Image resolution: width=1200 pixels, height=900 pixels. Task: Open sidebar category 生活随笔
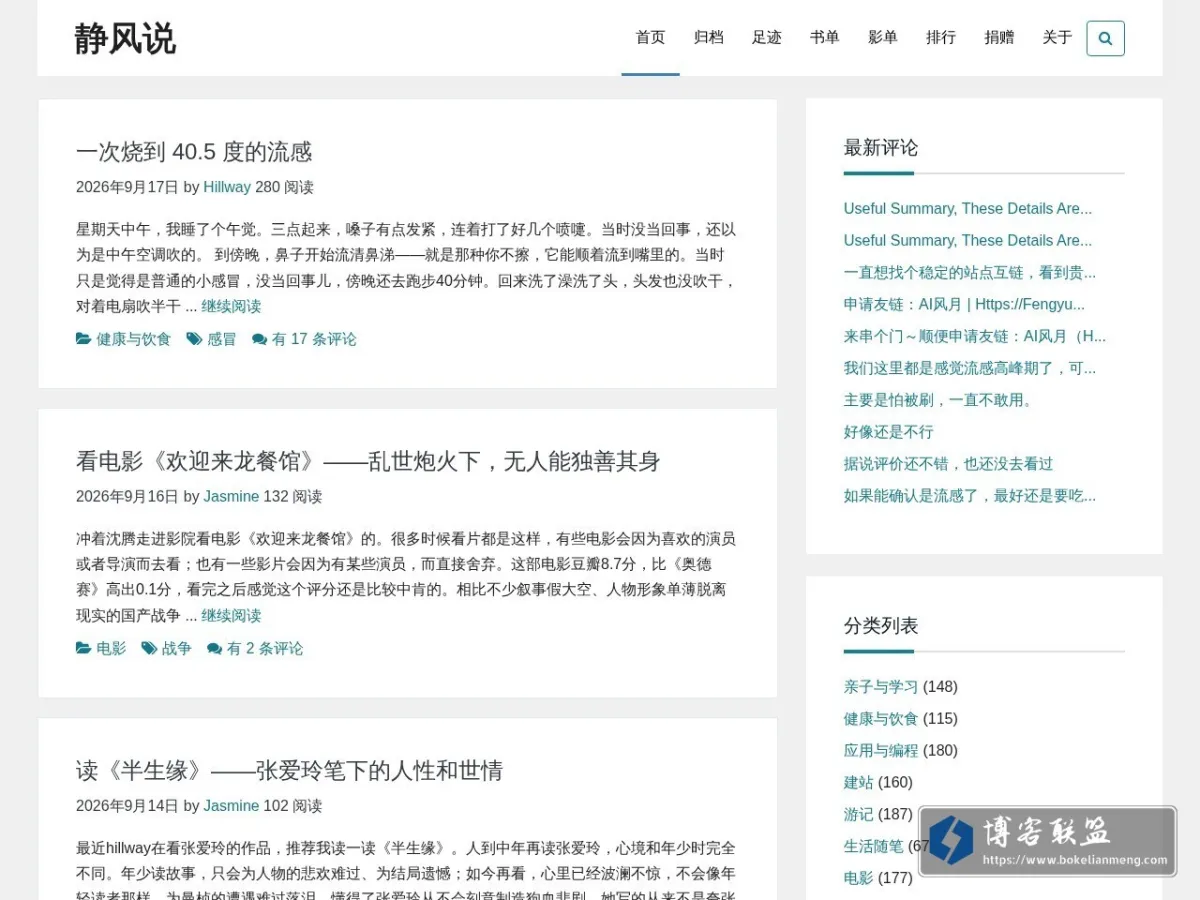(x=873, y=846)
